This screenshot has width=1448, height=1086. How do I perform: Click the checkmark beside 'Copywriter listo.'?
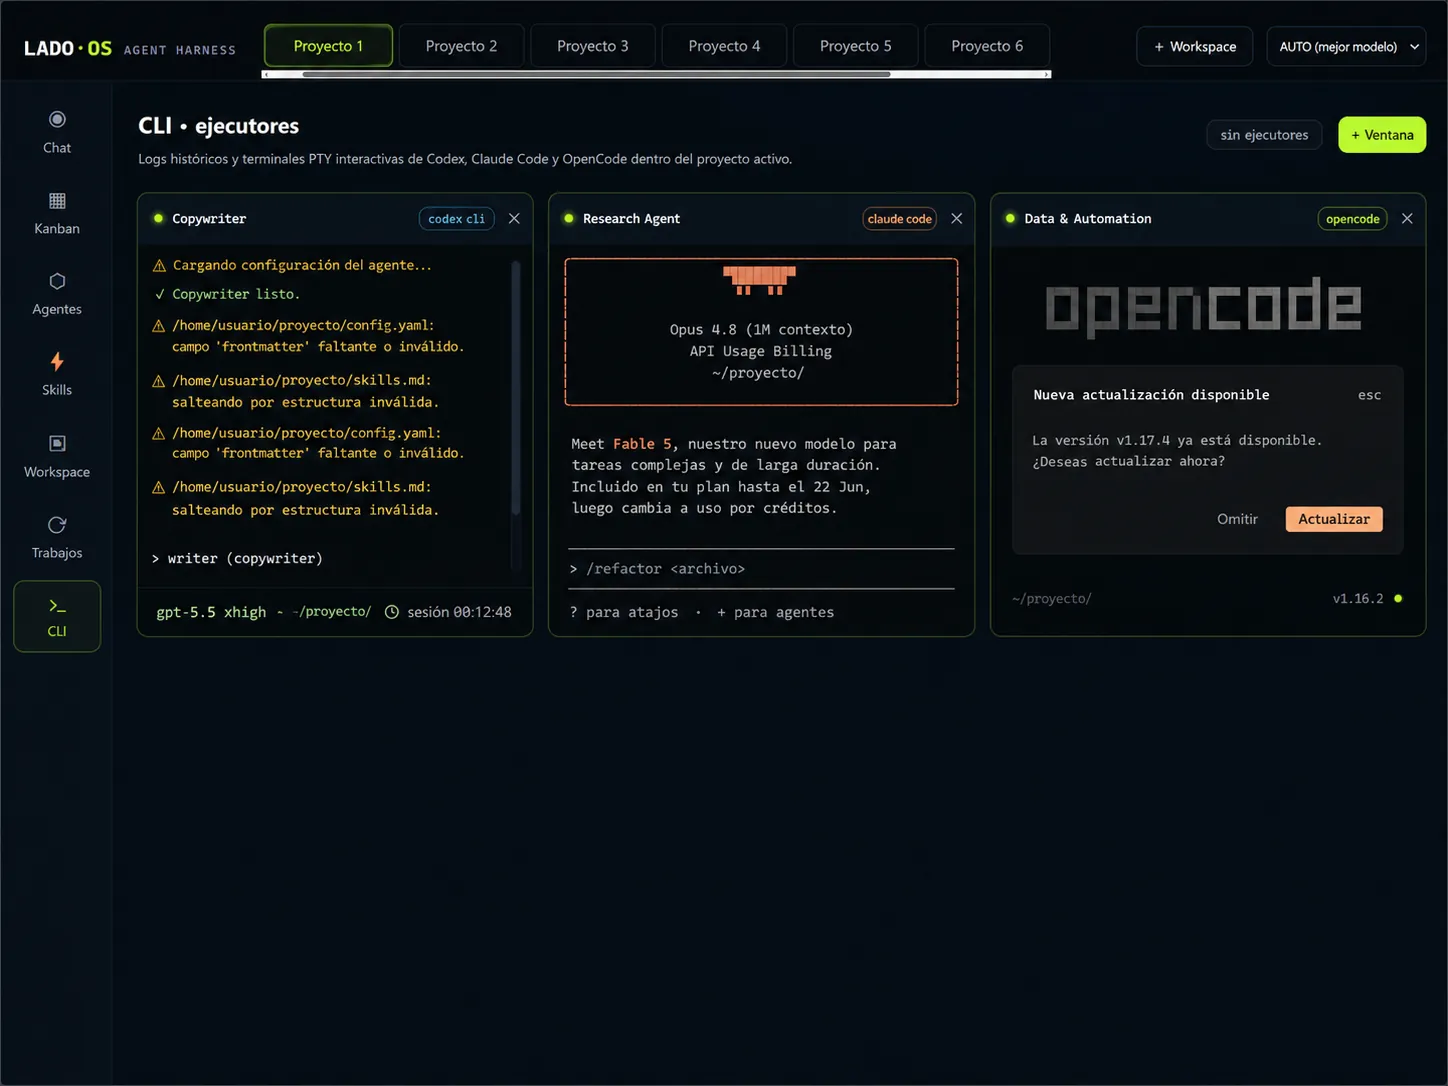[159, 294]
